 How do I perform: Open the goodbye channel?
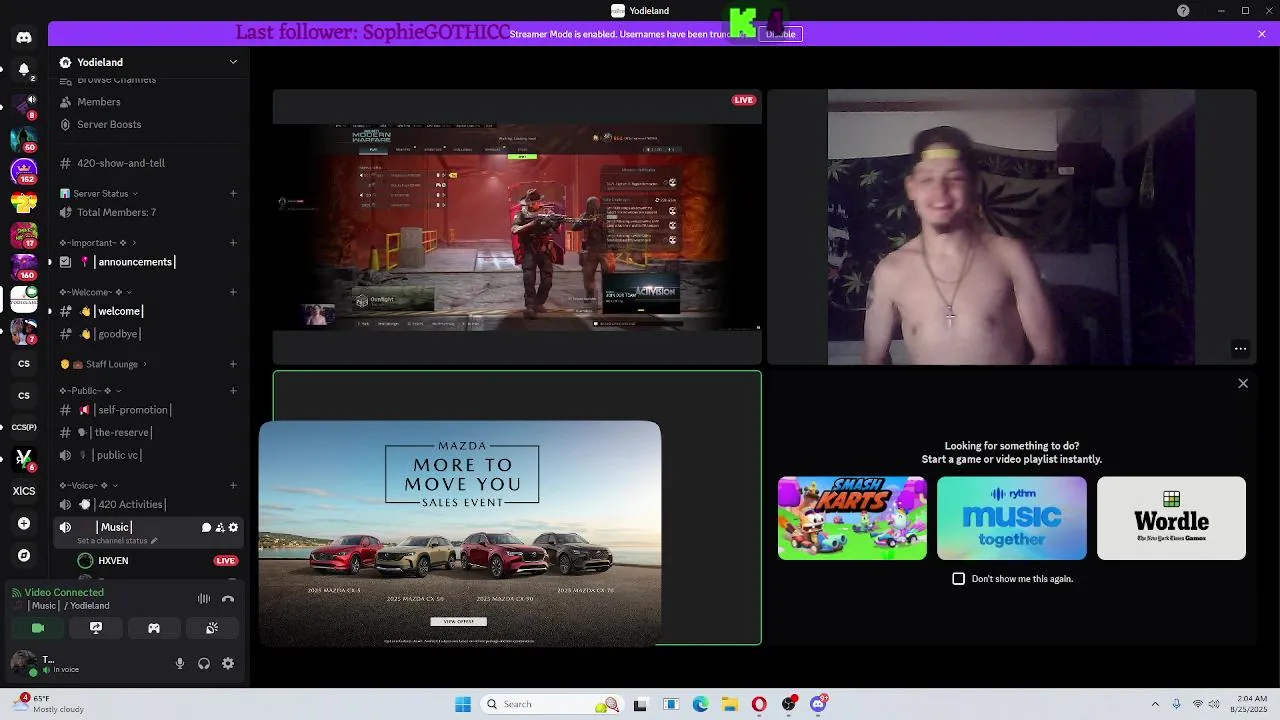pyautogui.click(x=148, y=334)
